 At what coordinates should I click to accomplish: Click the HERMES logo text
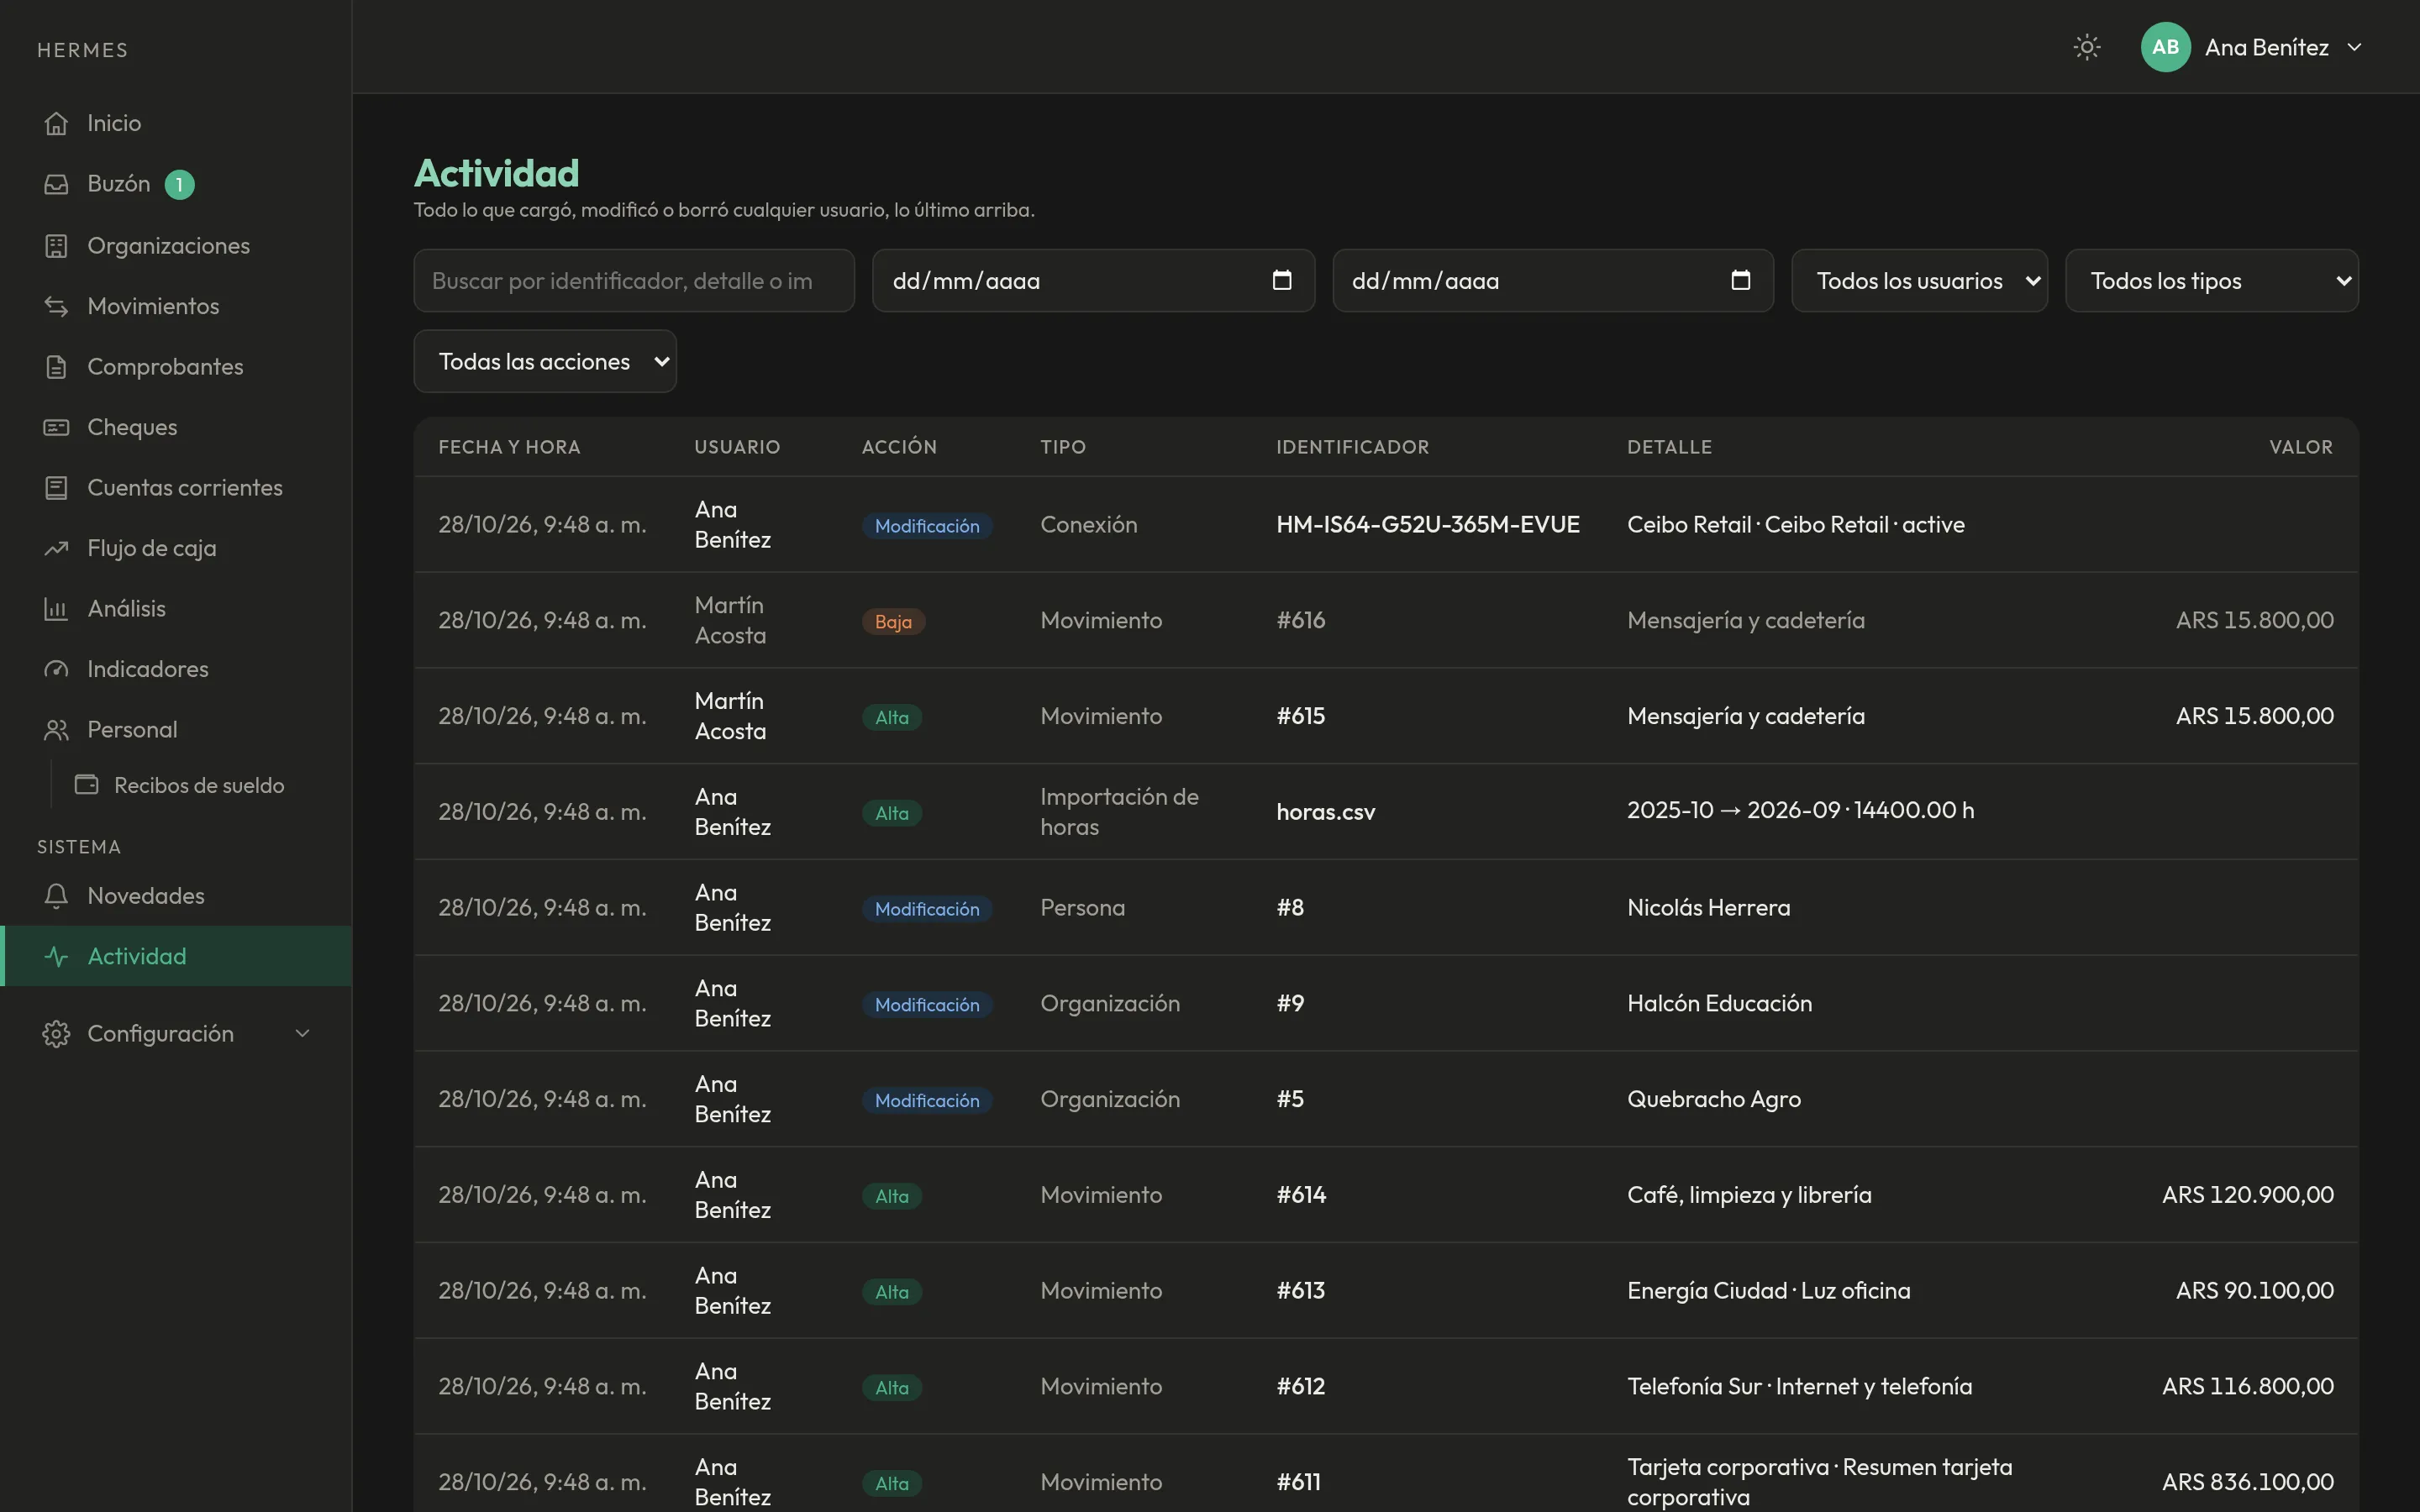(83, 50)
